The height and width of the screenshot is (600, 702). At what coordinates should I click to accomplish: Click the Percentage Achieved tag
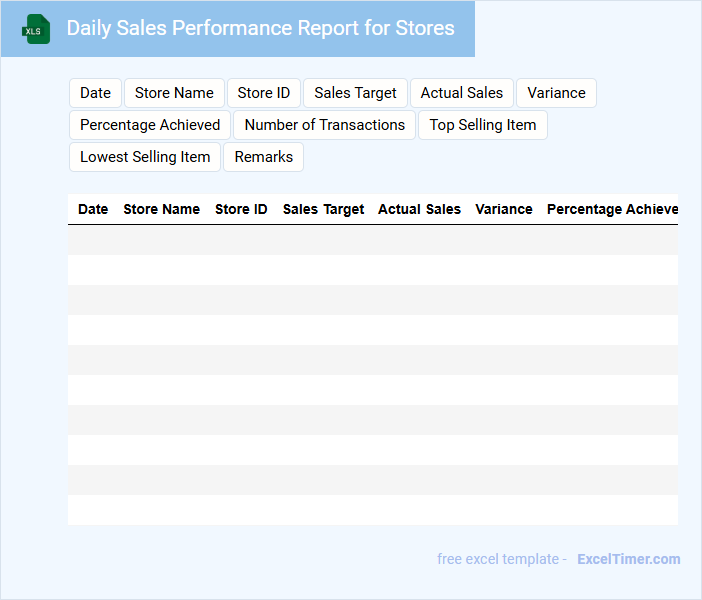pos(150,125)
